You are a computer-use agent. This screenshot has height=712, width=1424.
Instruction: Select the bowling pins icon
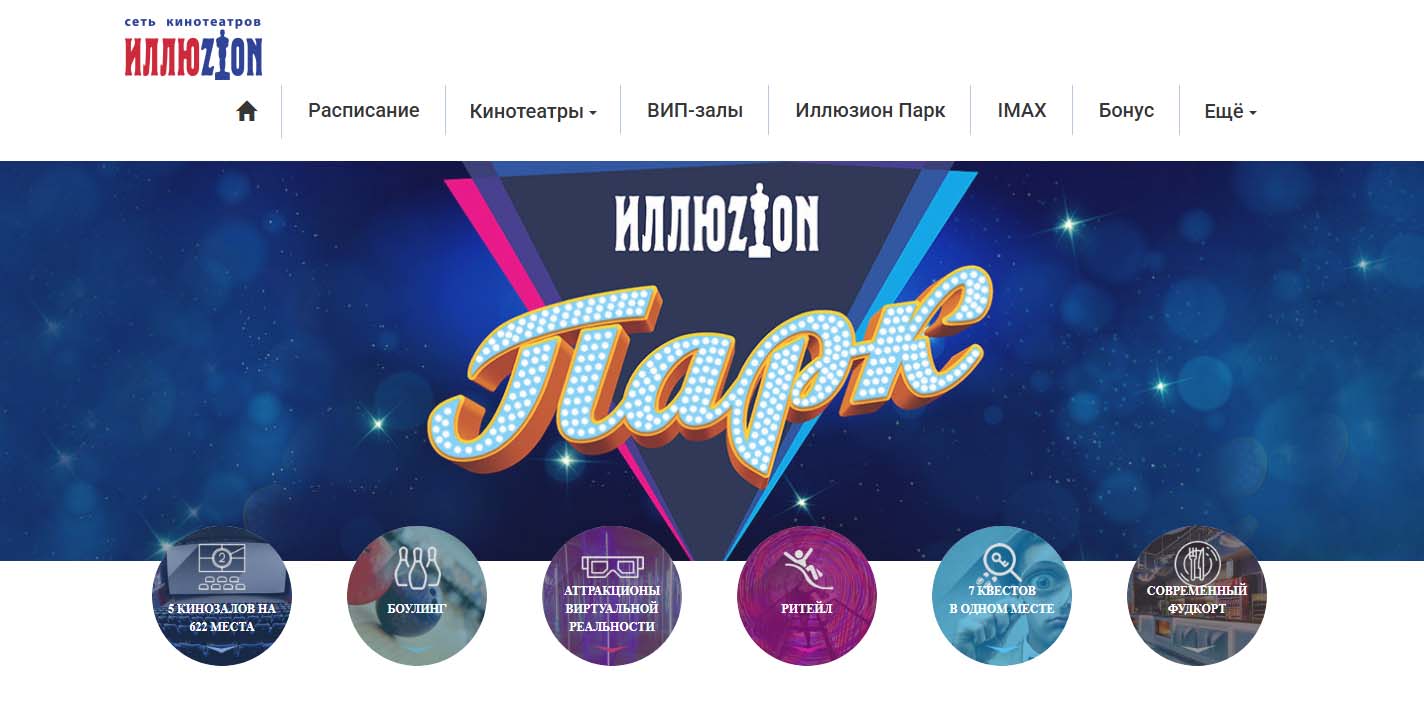416,567
